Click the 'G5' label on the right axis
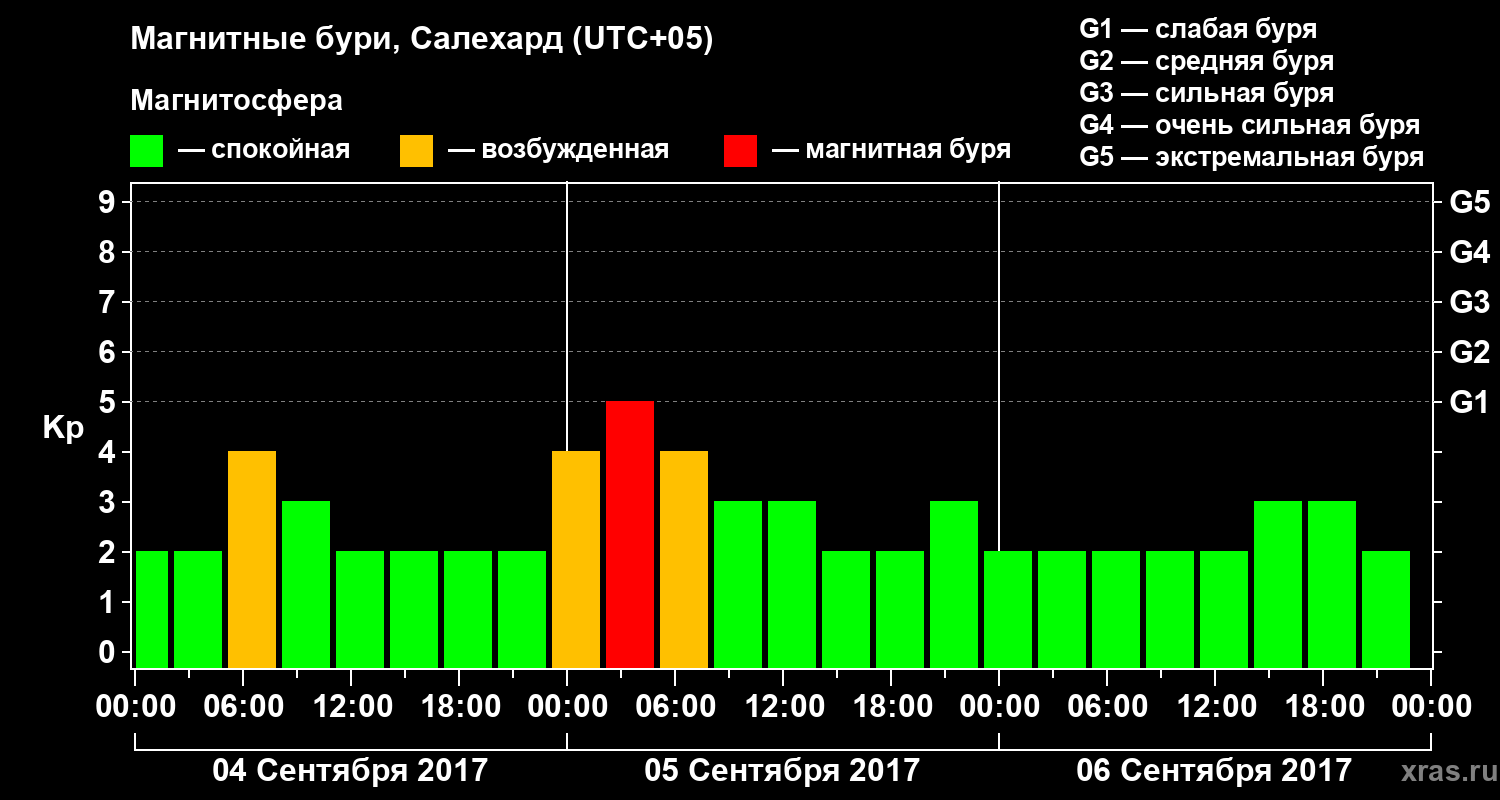The width and height of the screenshot is (1500, 800). pos(1469,202)
